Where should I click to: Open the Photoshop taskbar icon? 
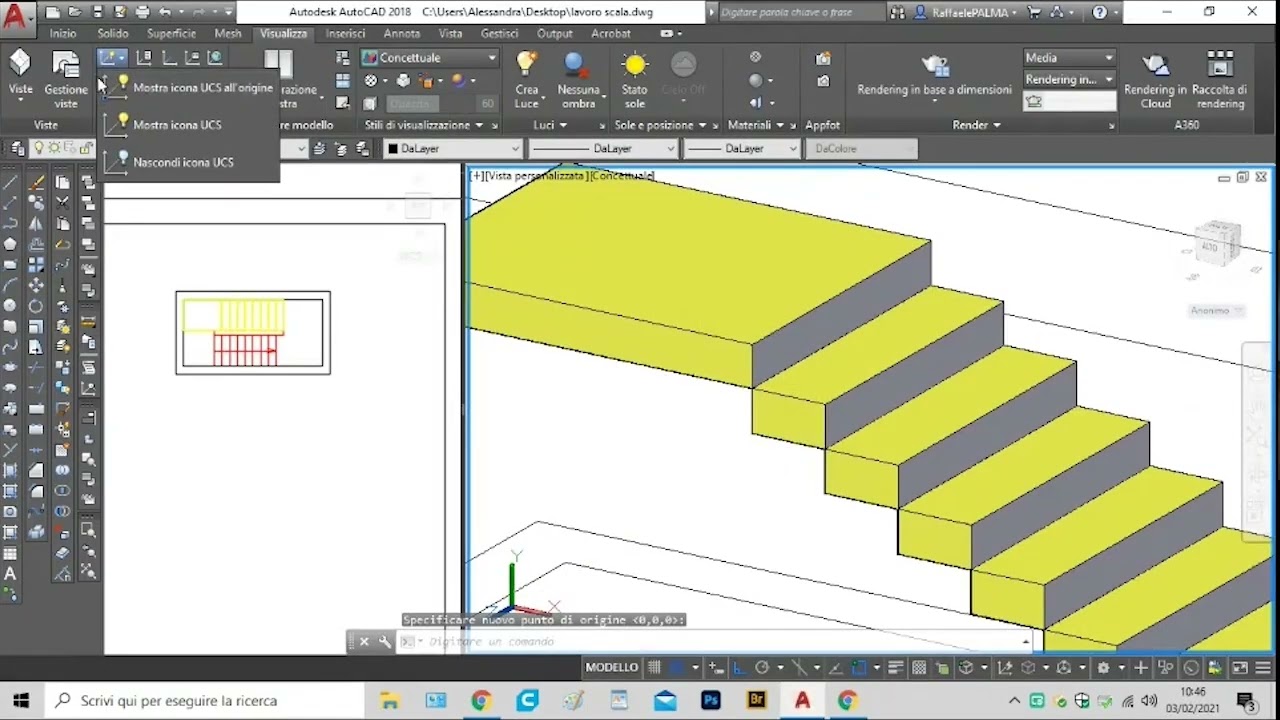click(x=711, y=700)
